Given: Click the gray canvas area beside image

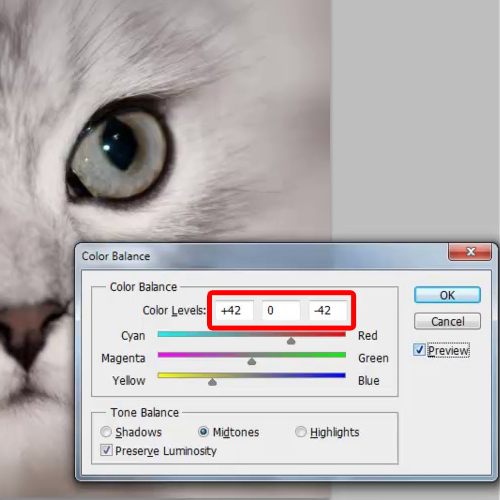Looking at the screenshot, I should [x=415, y=120].
